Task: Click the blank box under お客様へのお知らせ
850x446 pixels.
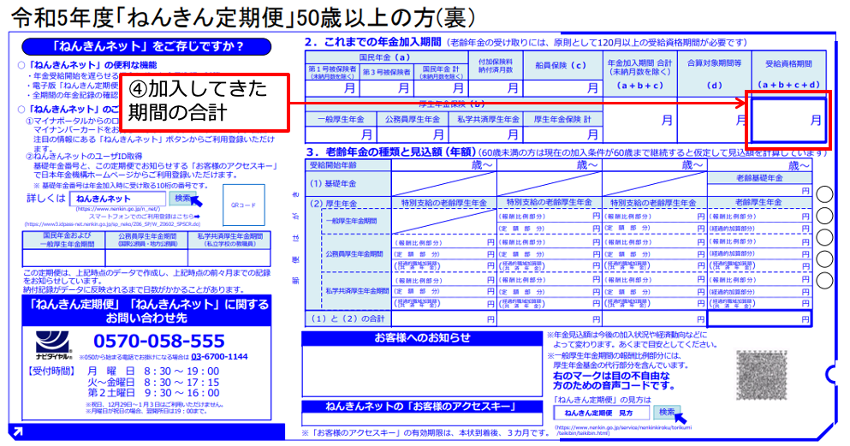Action: (422, 371)
